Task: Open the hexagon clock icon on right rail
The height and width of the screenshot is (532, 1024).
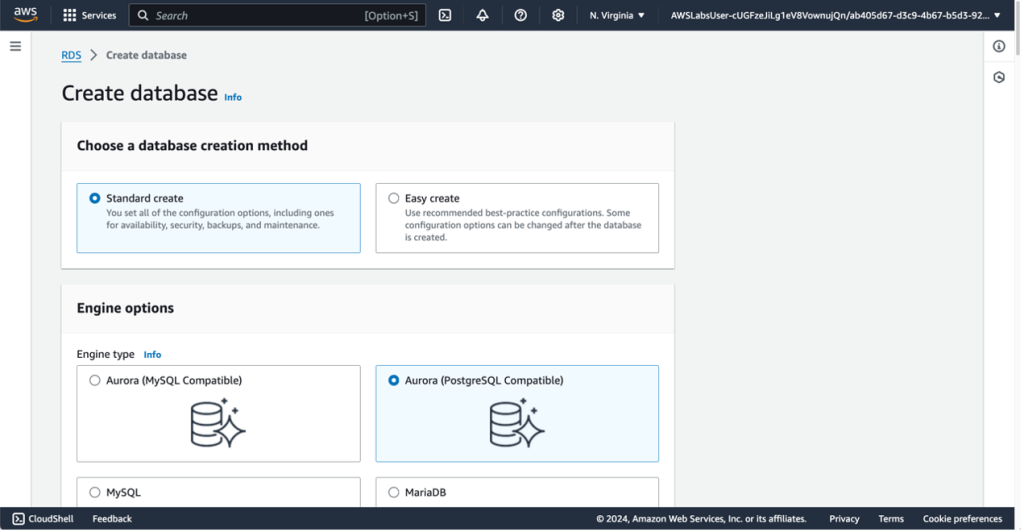Action: pyautogui.click(x=999, y=77)
